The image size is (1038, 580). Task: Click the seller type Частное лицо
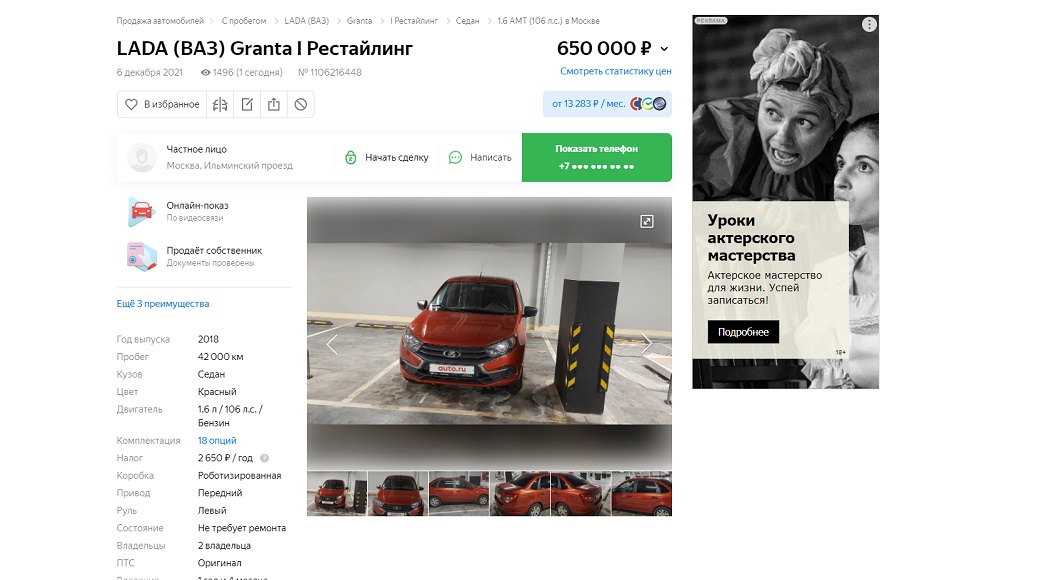197,150
